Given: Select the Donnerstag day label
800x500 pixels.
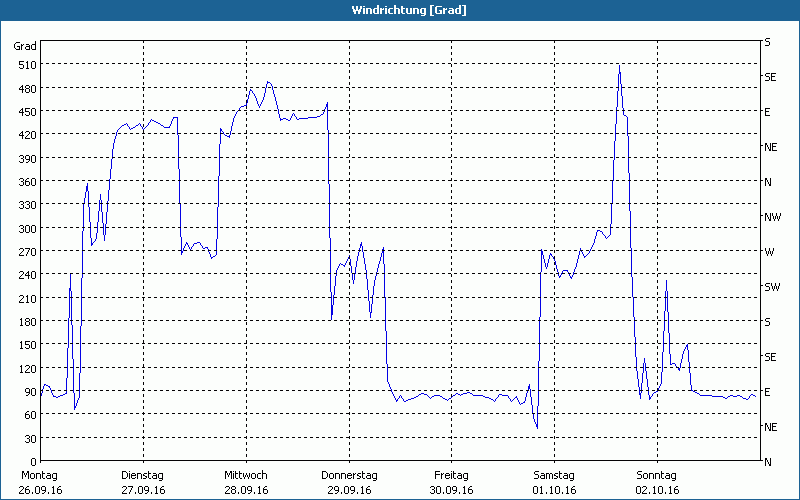Looking at the screenshot, I should (349, 475).
